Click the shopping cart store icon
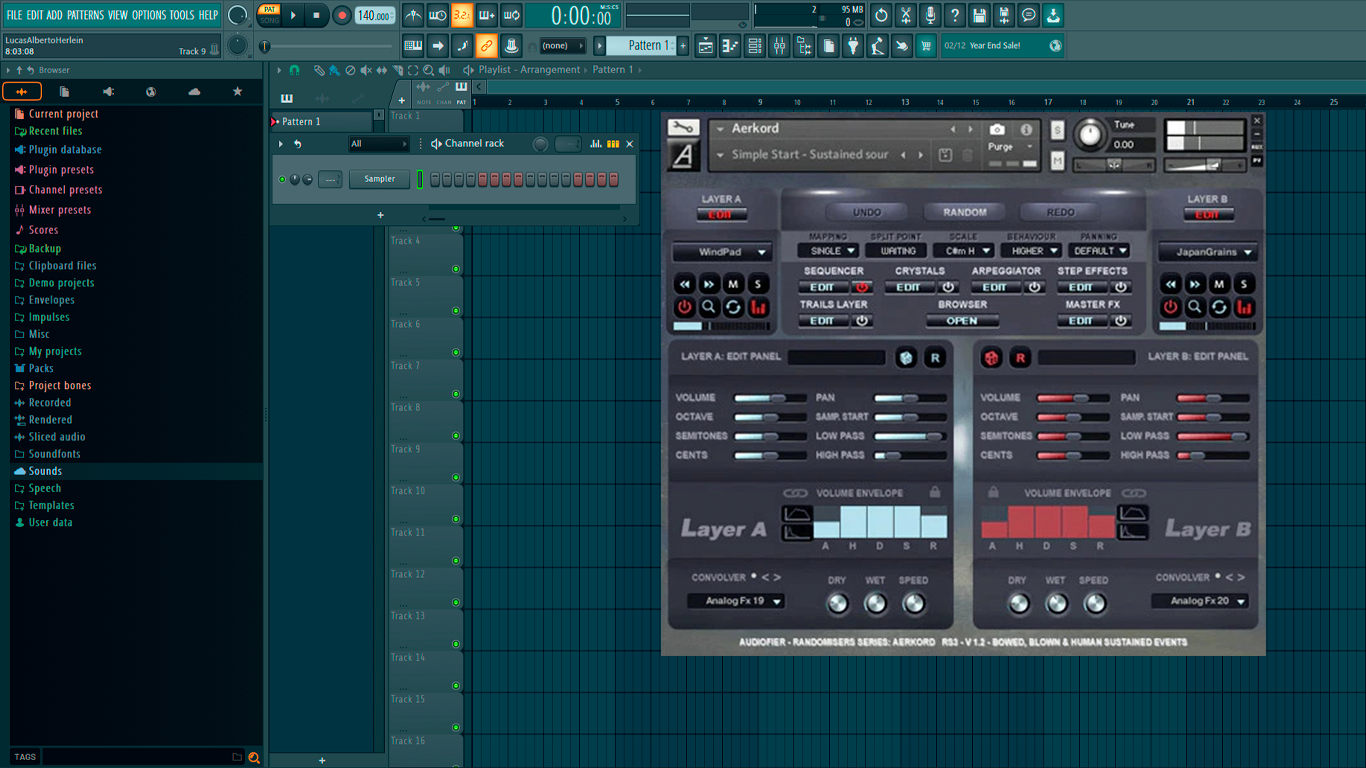The image size is (1366, 768). (926, 45)
